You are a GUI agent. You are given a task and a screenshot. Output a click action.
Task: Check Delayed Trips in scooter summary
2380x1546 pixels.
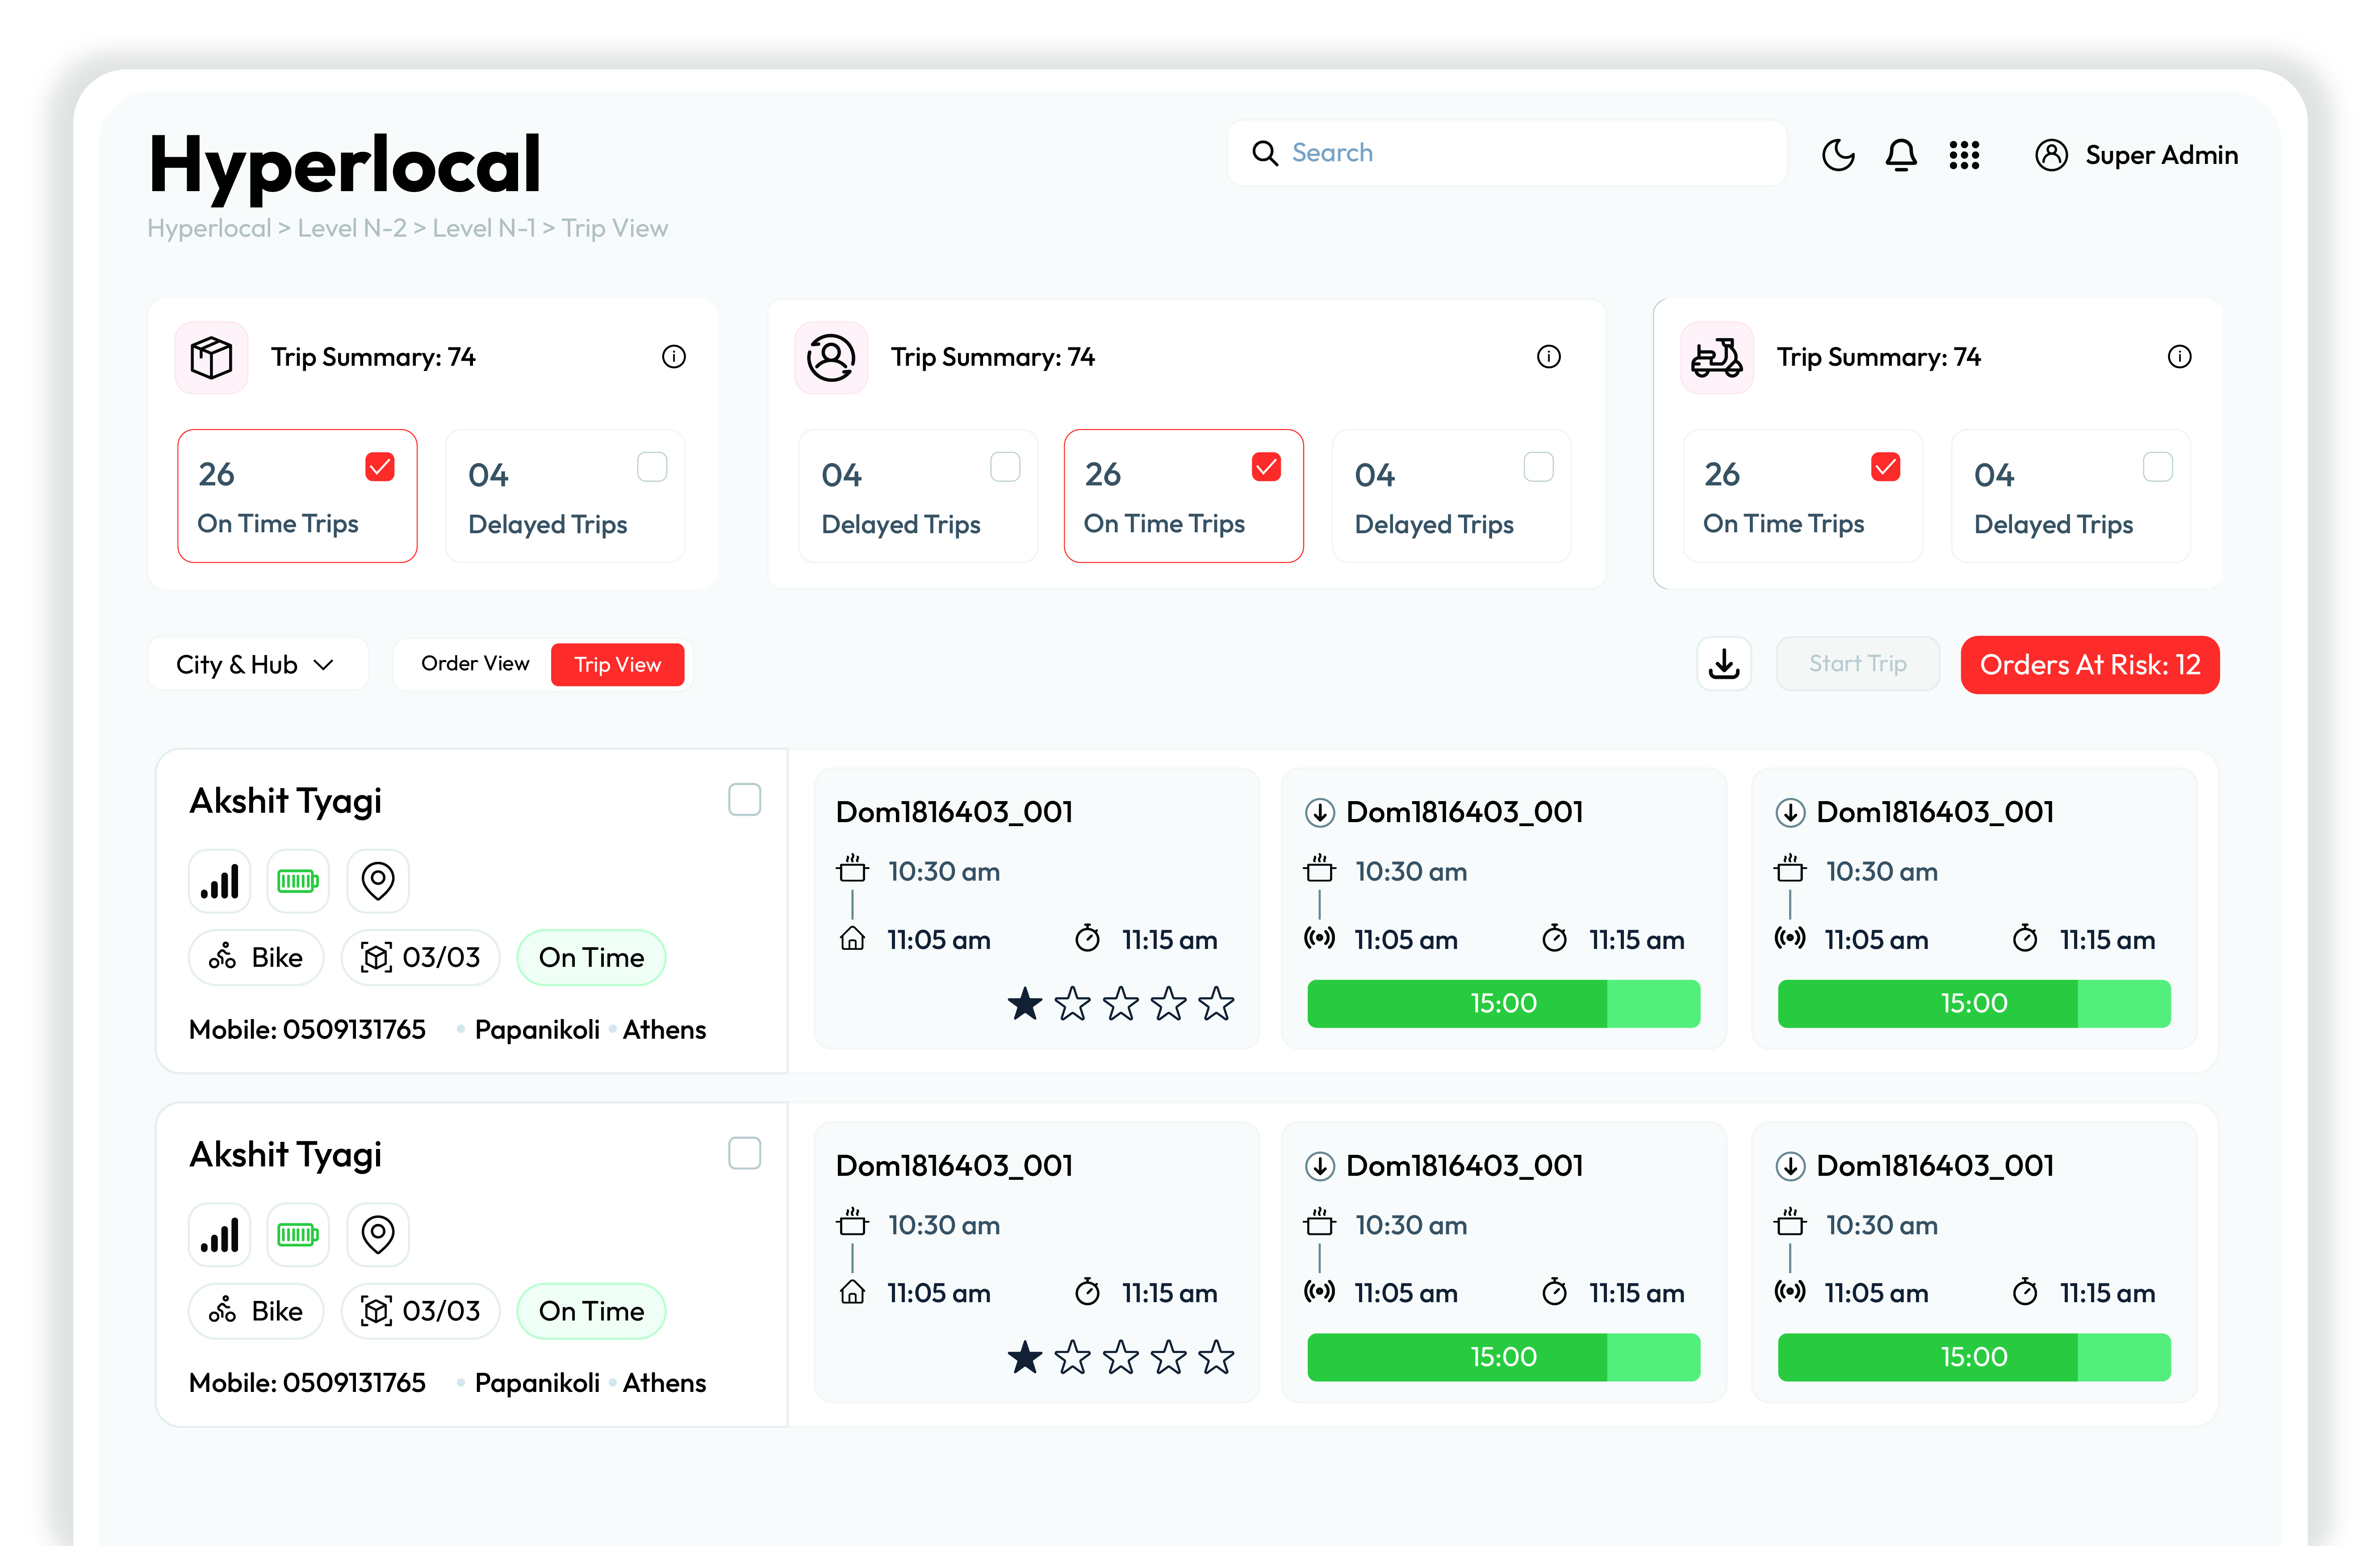[2157, 467]
